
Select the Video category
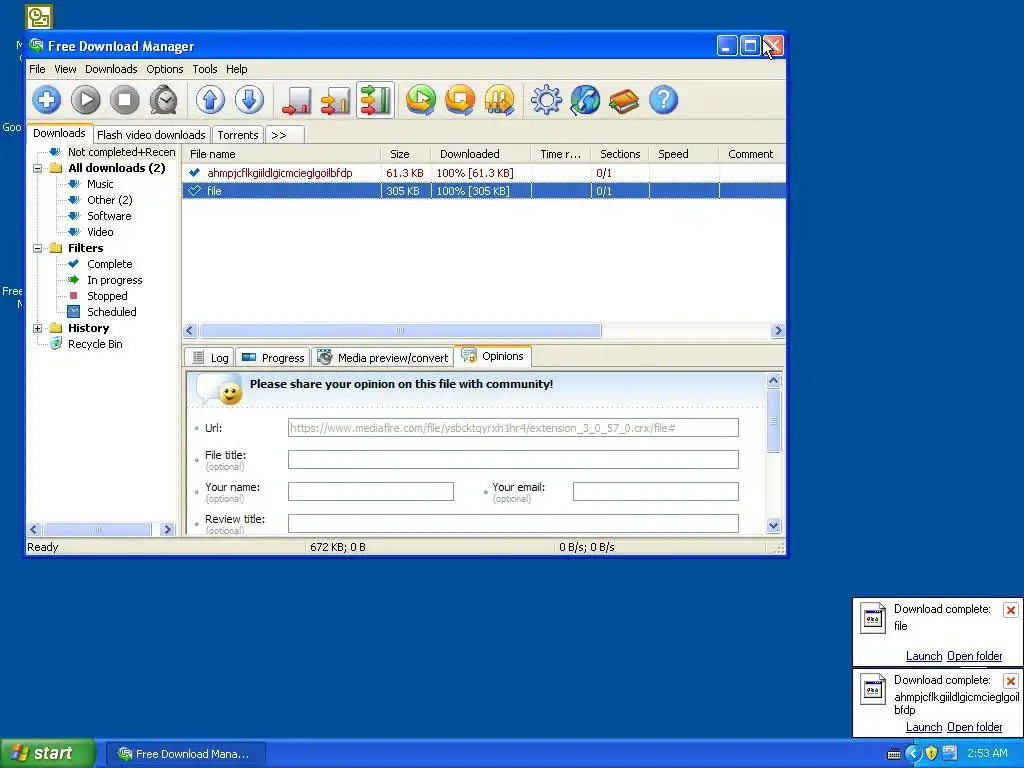100,232
